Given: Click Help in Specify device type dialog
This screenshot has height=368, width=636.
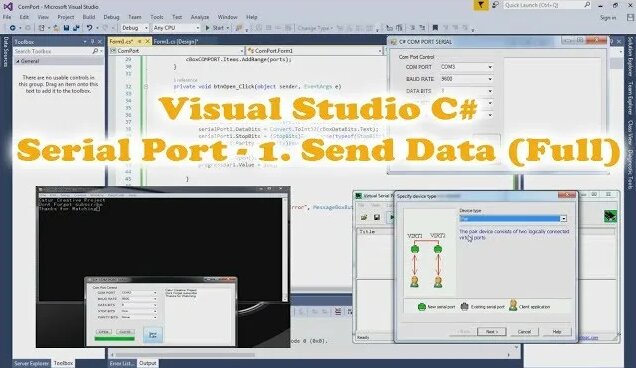Looking at the screenshot, I should (557, 331).
